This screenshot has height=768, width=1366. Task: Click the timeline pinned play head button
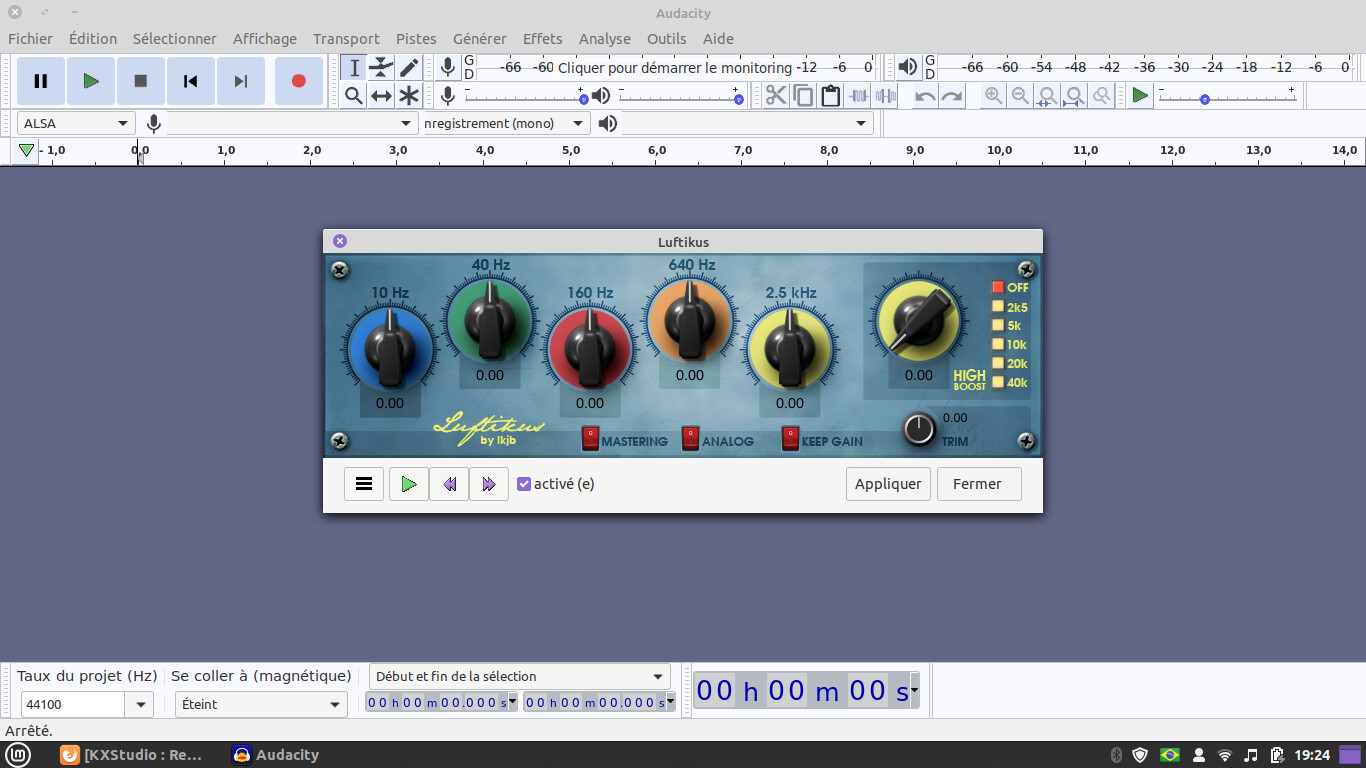tap(27, 150)
